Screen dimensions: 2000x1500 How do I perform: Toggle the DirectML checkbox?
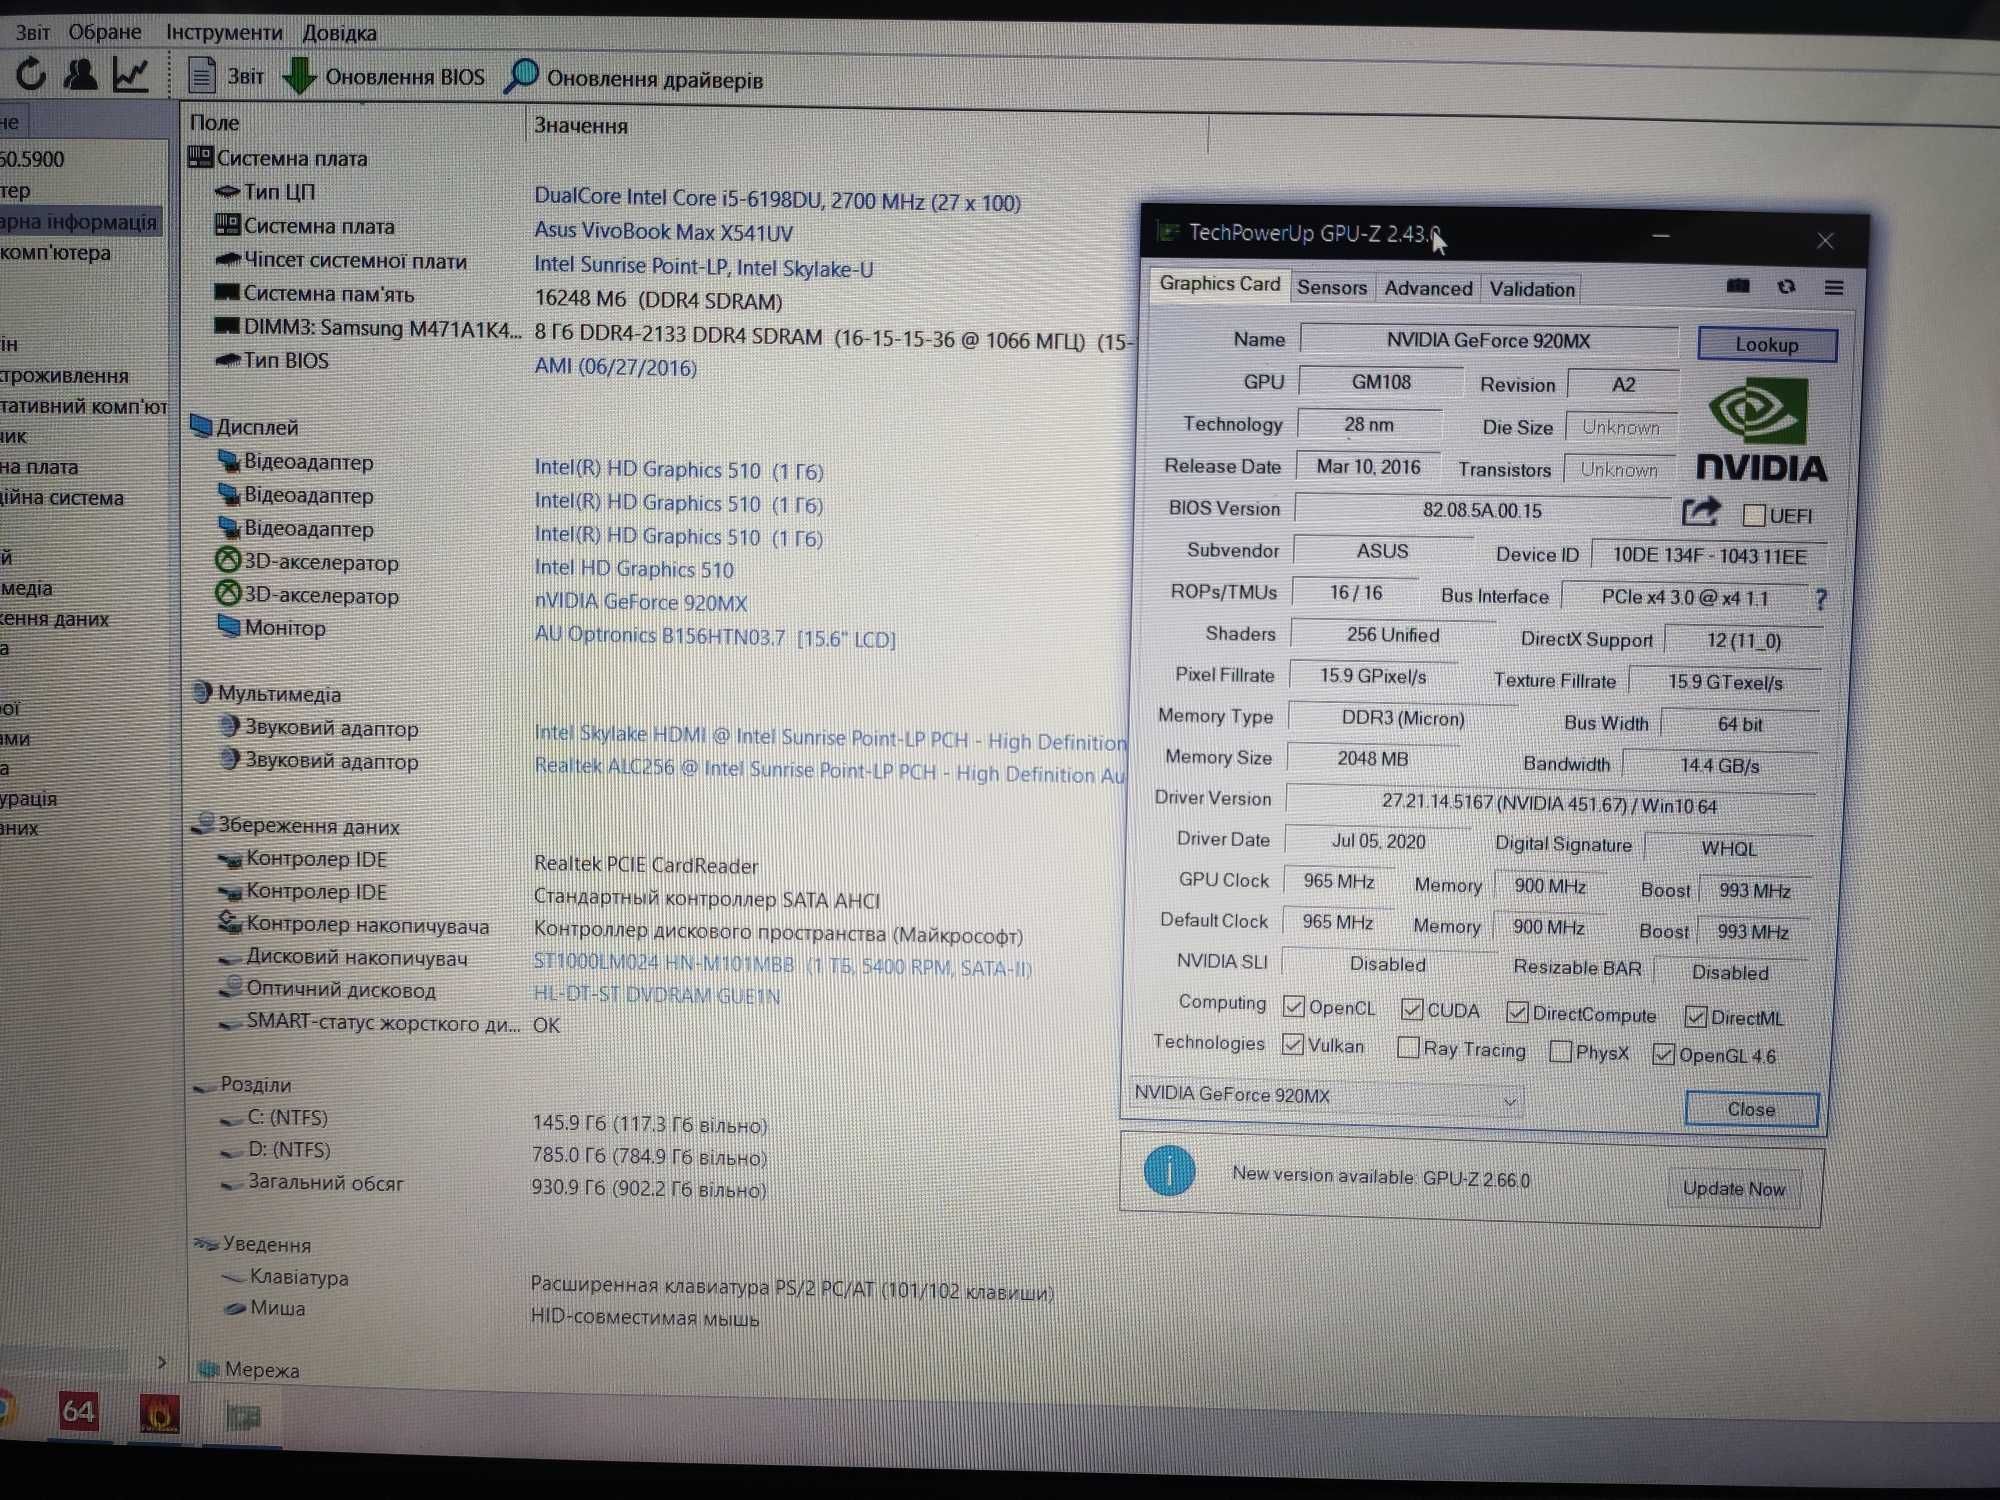pos(1695,1017)
